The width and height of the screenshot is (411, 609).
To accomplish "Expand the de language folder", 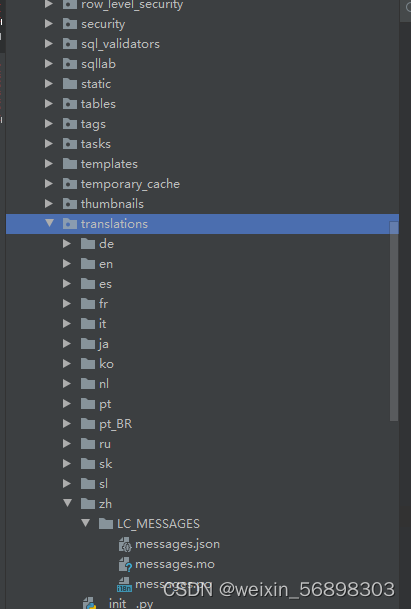I will pyautogui.click(x=67, y=244).
